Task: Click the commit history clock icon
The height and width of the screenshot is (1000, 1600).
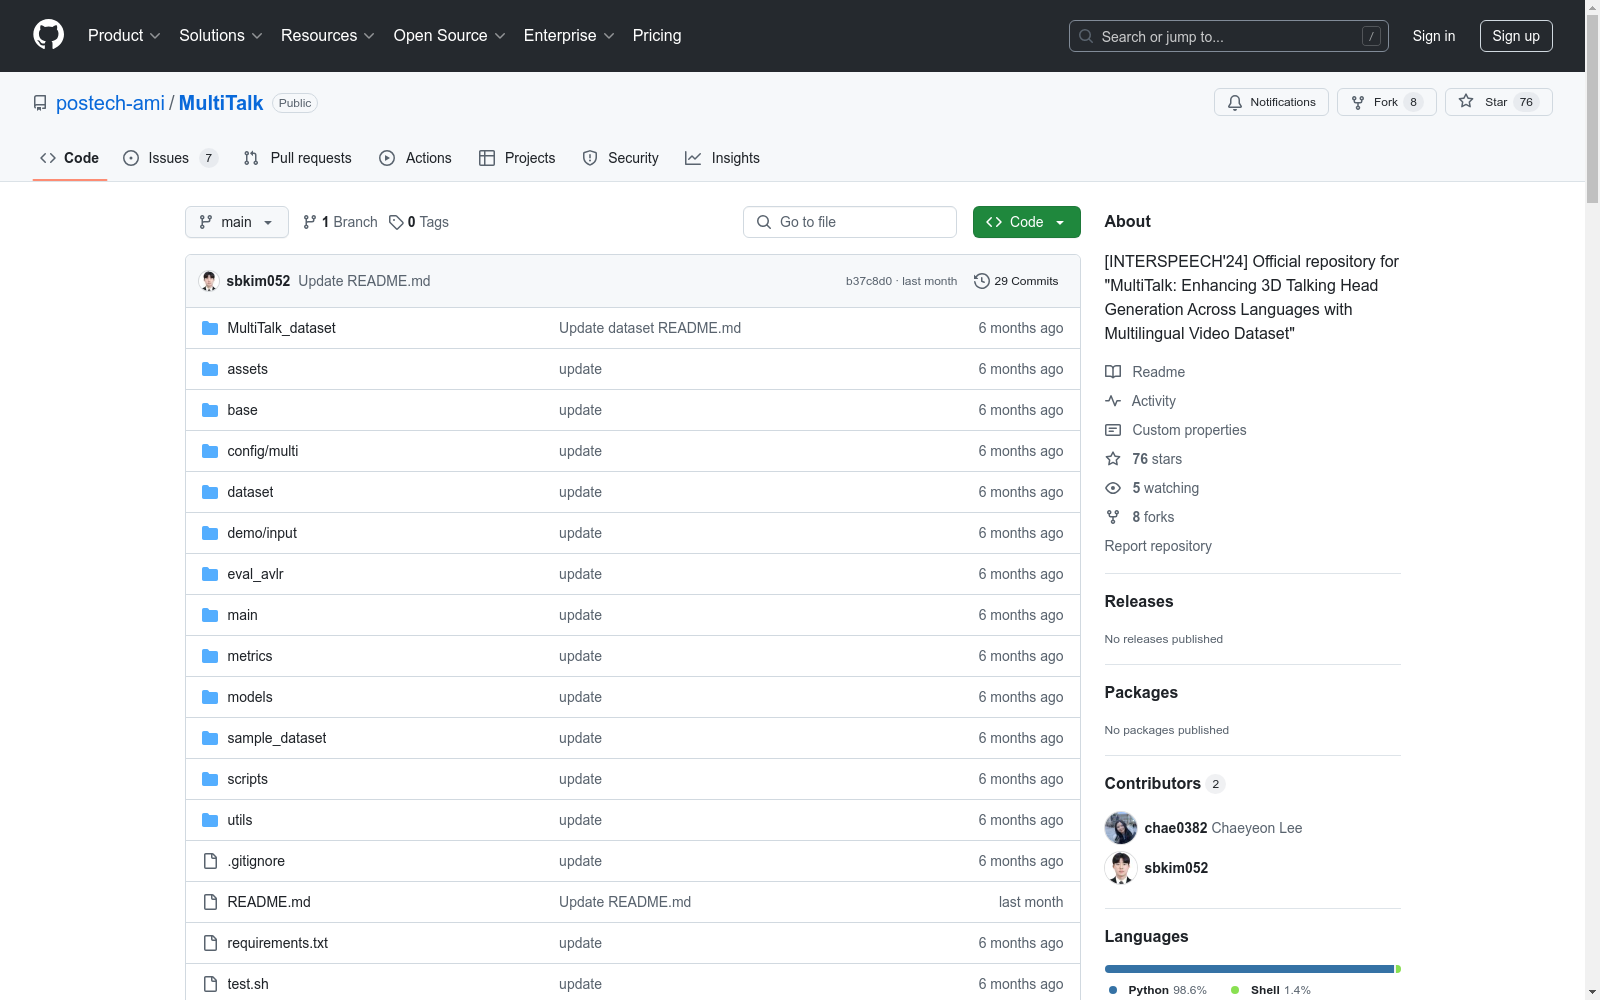Action: 982,281
